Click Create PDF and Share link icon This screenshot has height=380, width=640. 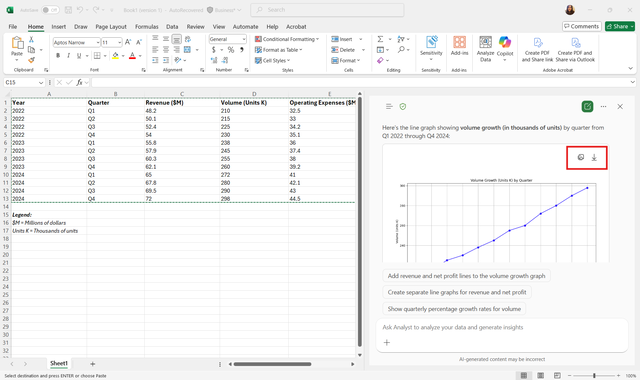(537, 49)
